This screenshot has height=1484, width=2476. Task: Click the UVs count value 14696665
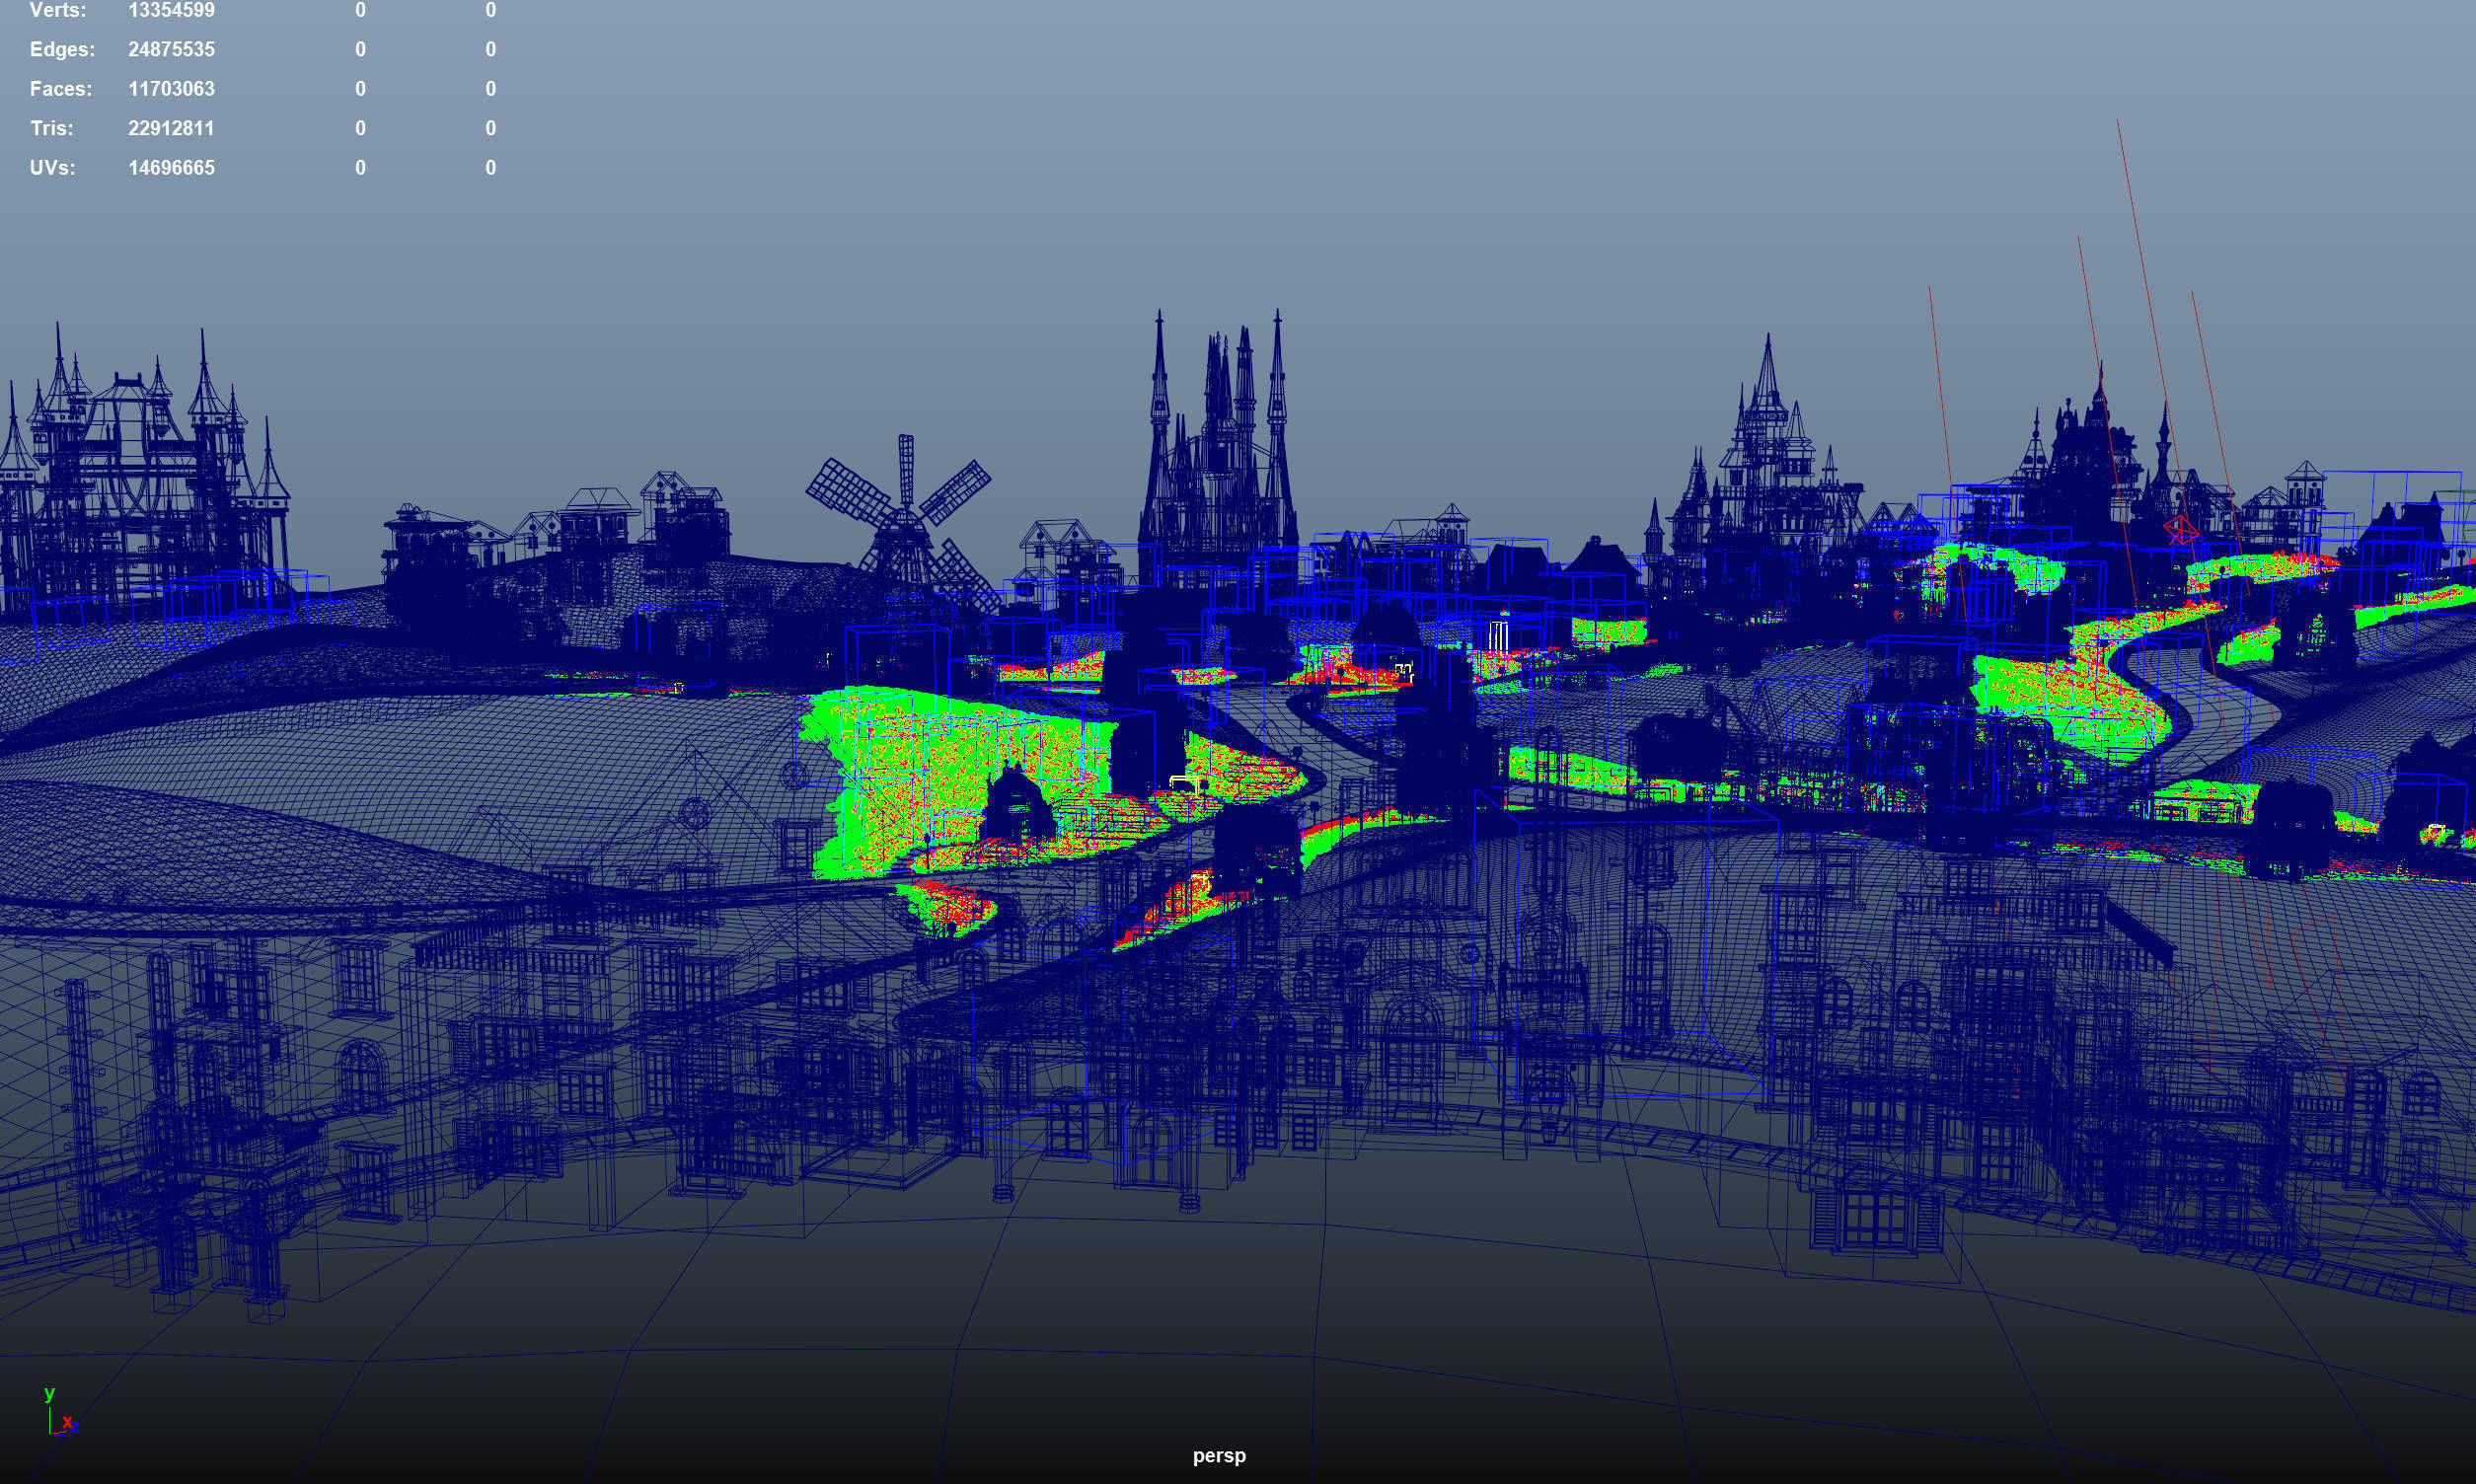[x=171, y=168]
